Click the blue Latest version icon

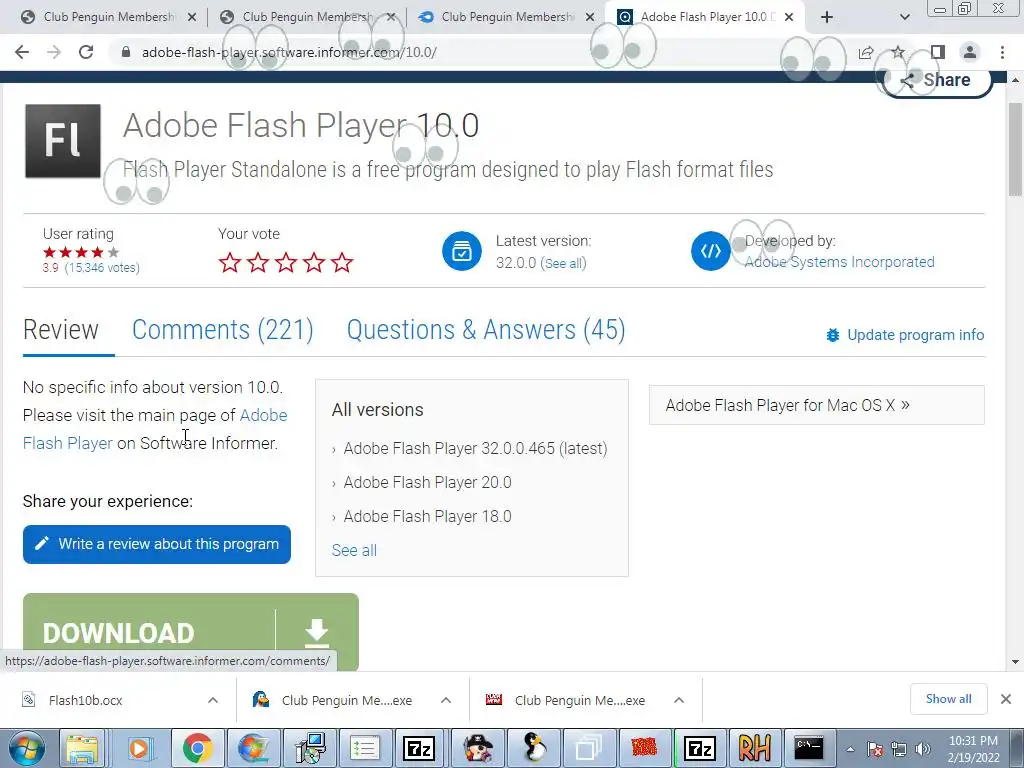tap(462, 251)
